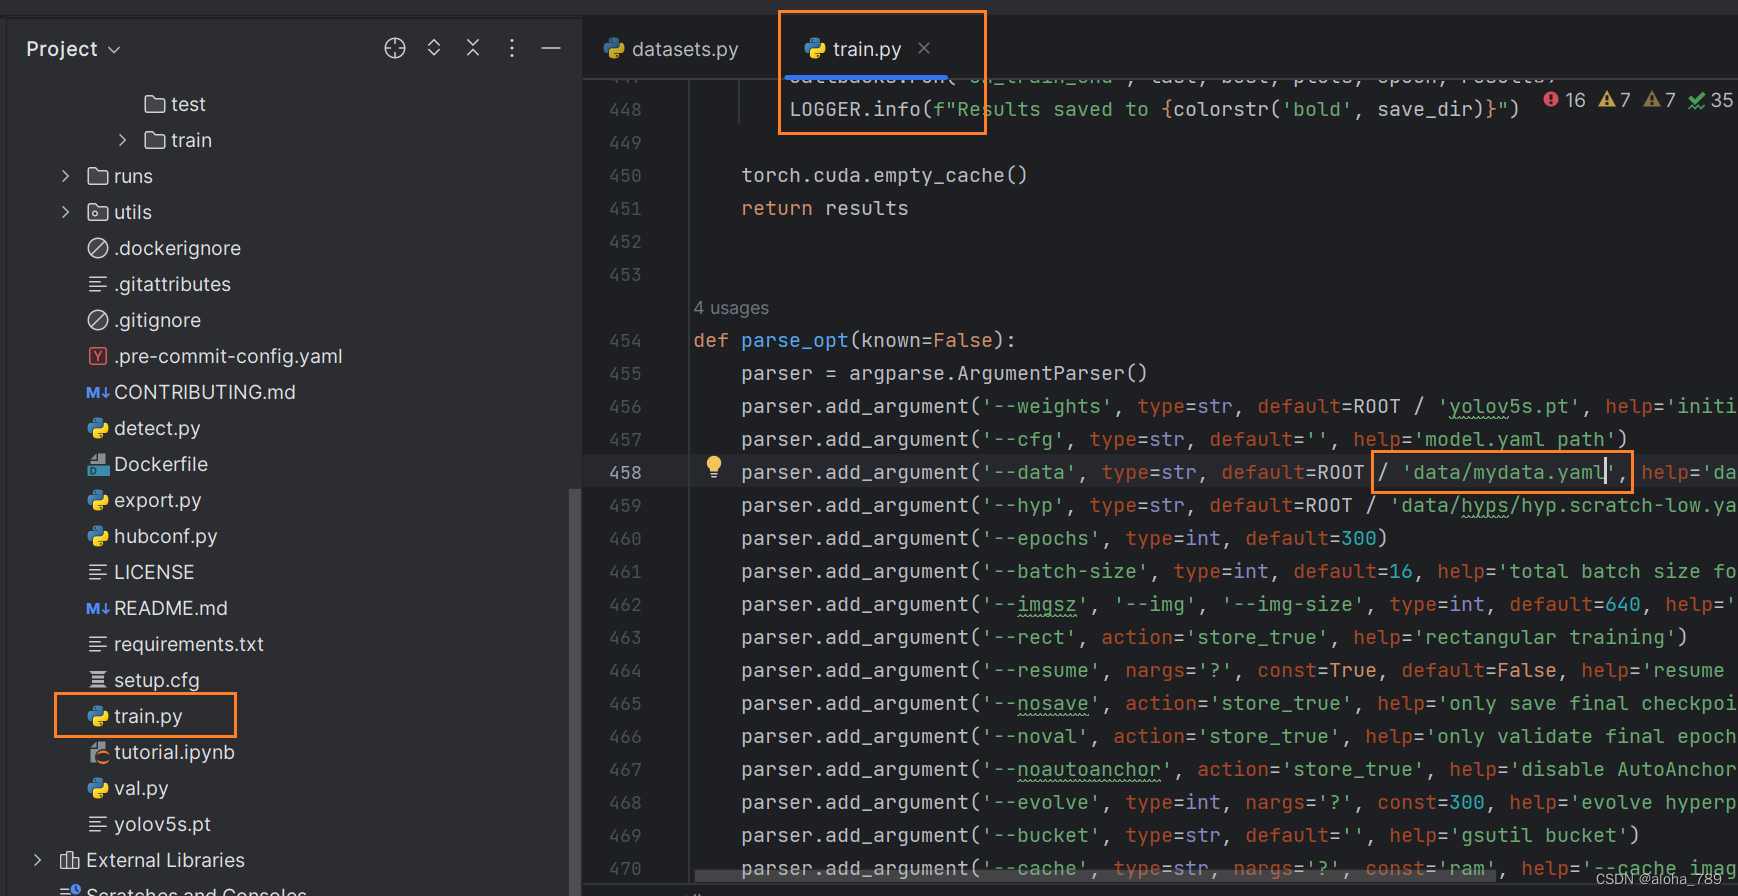Select the test folder

[x=175, y=104]
